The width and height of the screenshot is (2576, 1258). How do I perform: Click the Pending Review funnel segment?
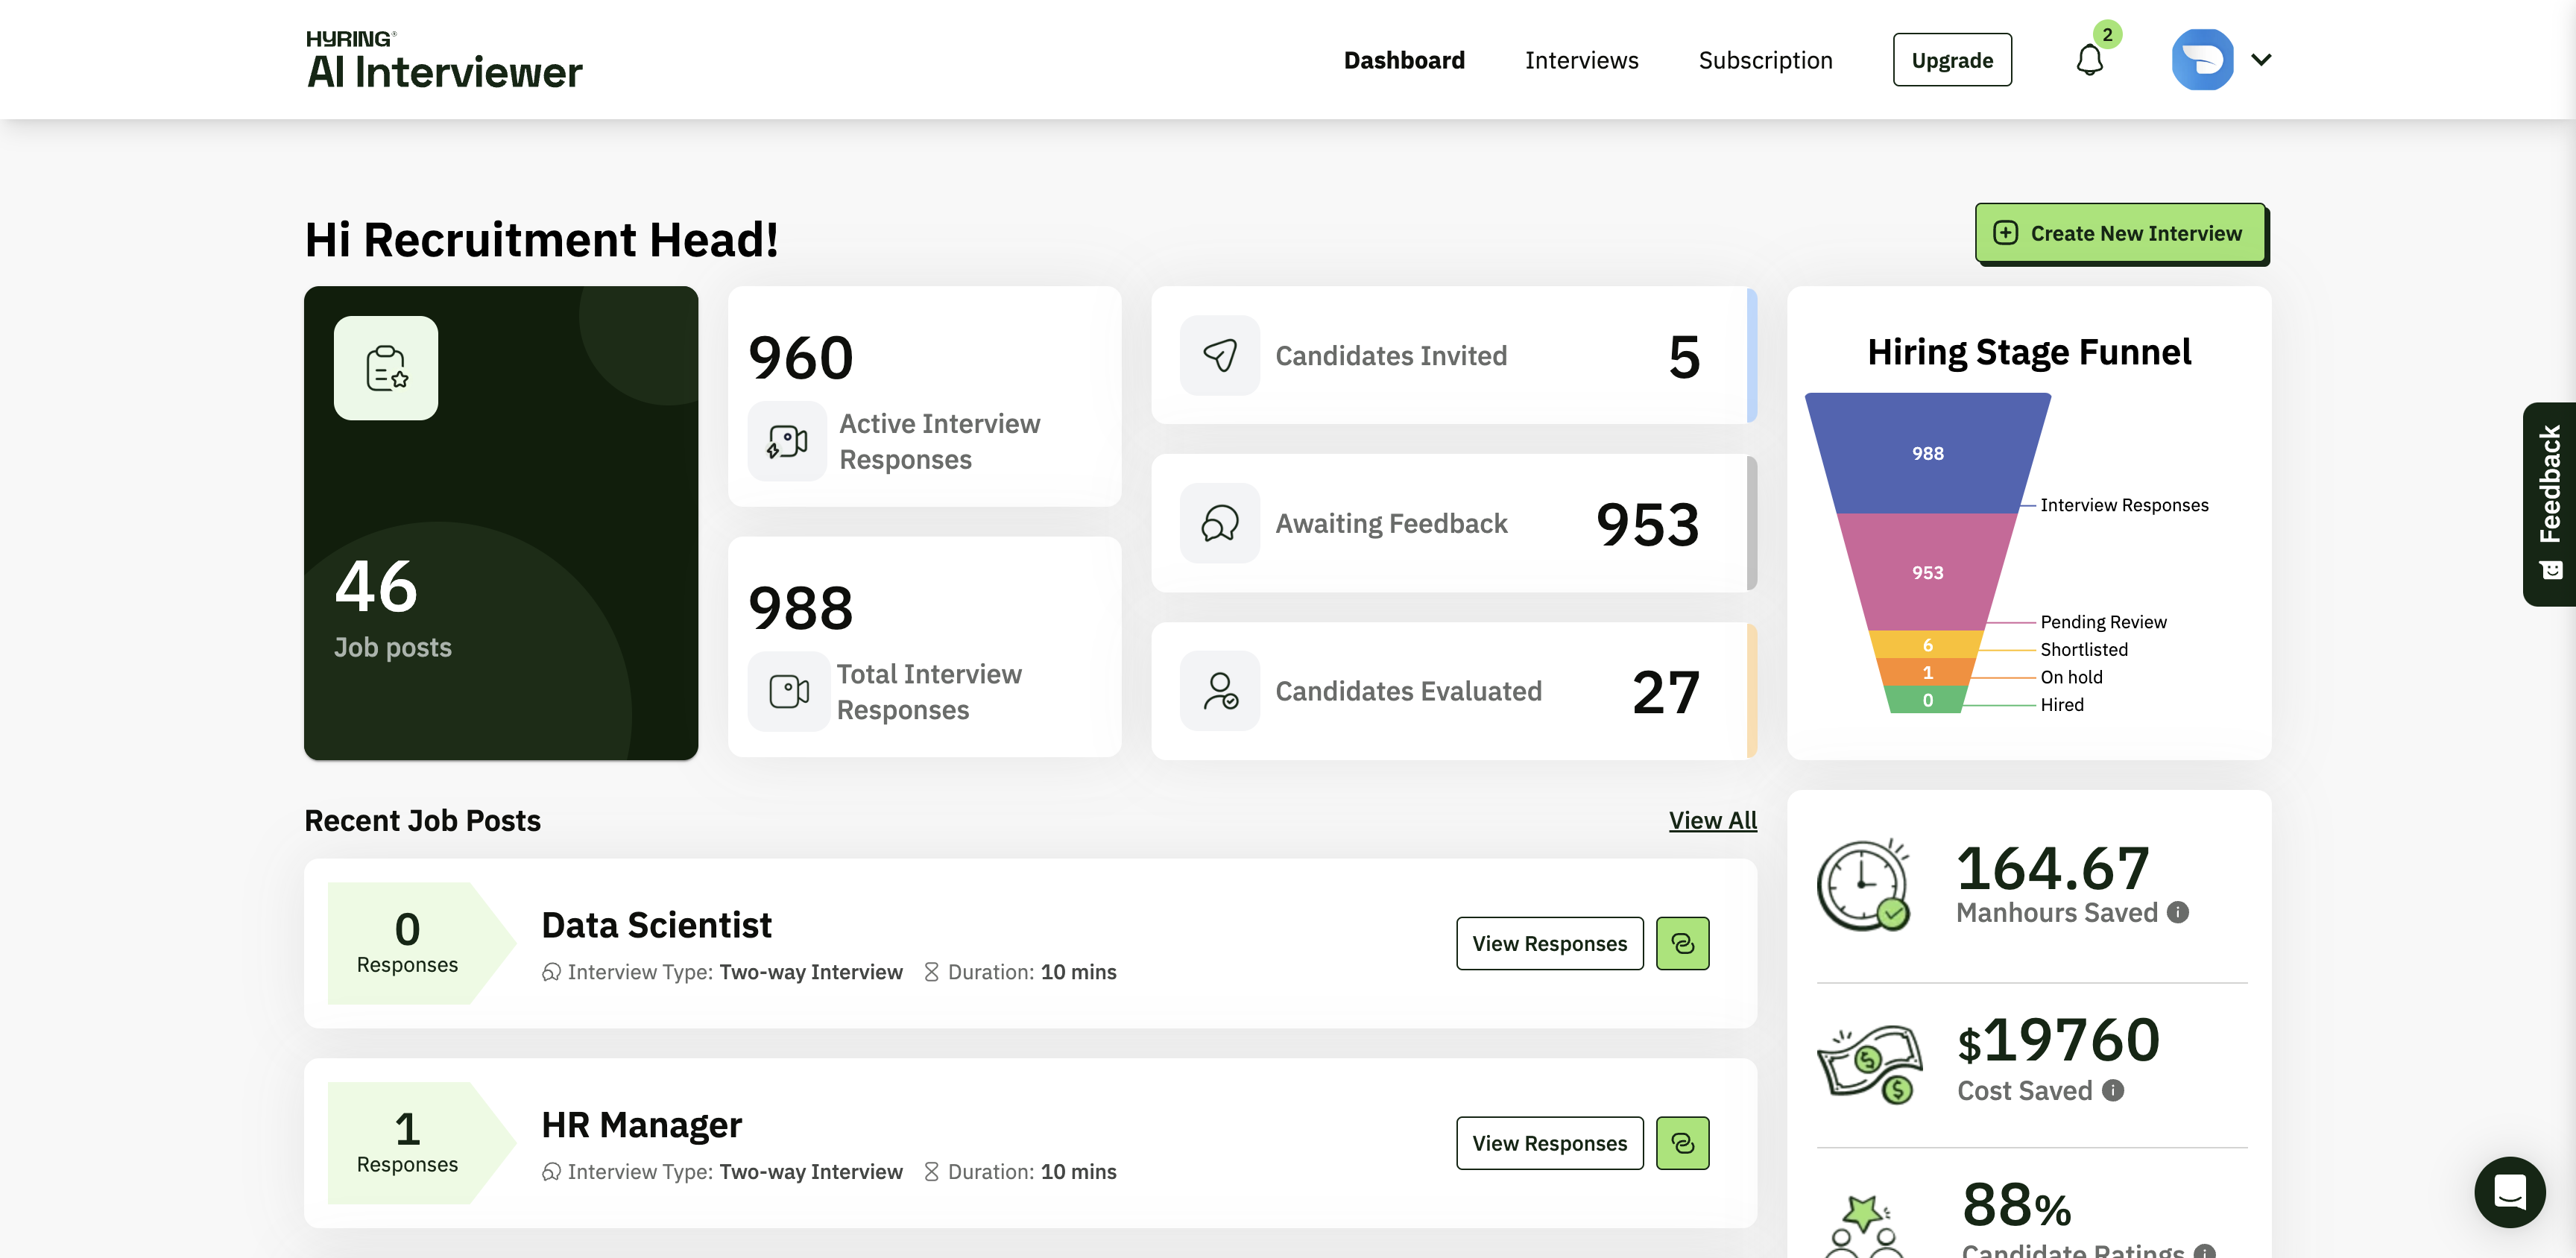point(1927,572)
